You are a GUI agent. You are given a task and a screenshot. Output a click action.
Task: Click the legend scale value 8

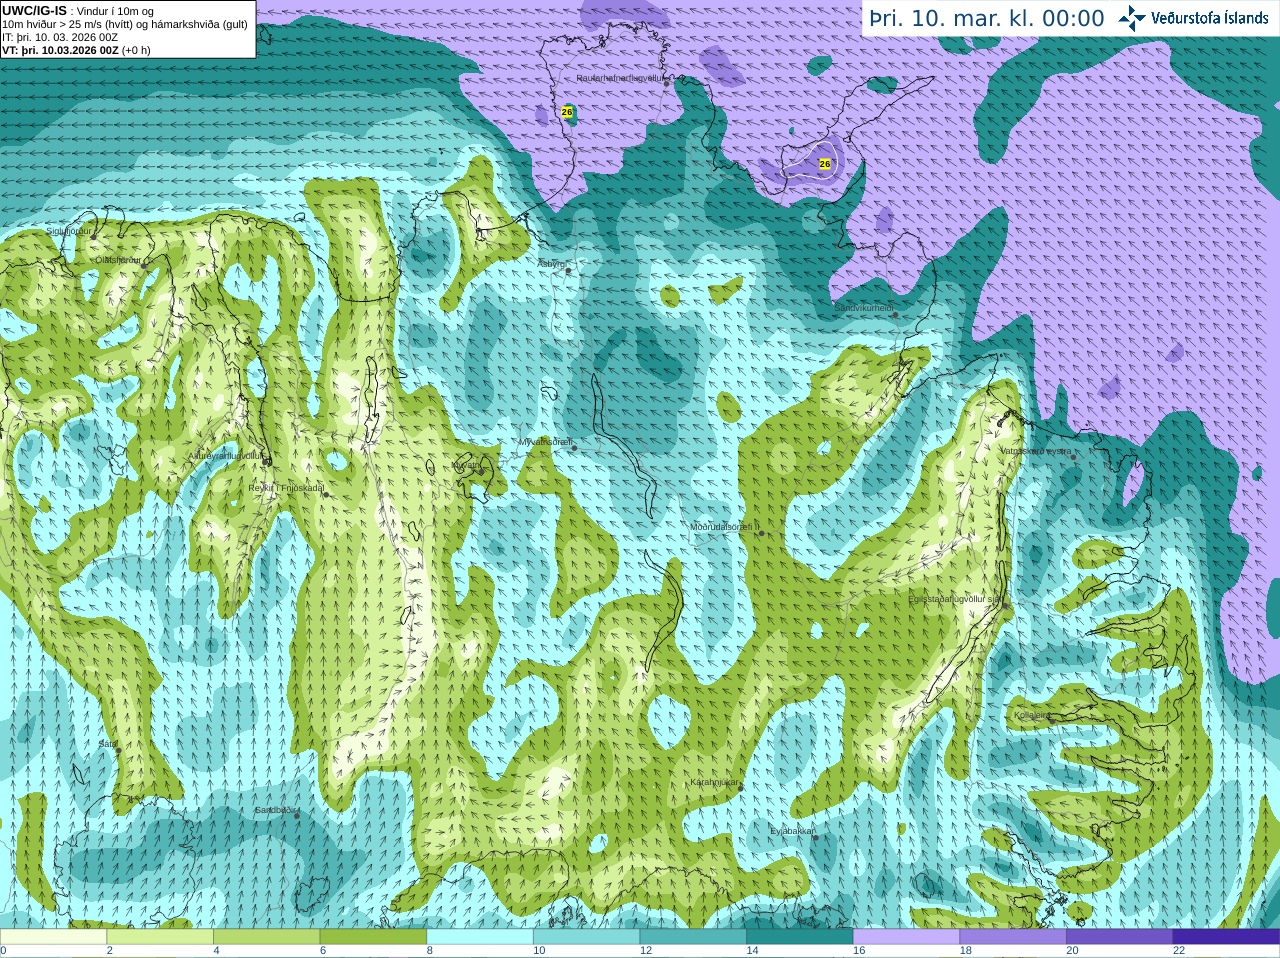[430, 951]
